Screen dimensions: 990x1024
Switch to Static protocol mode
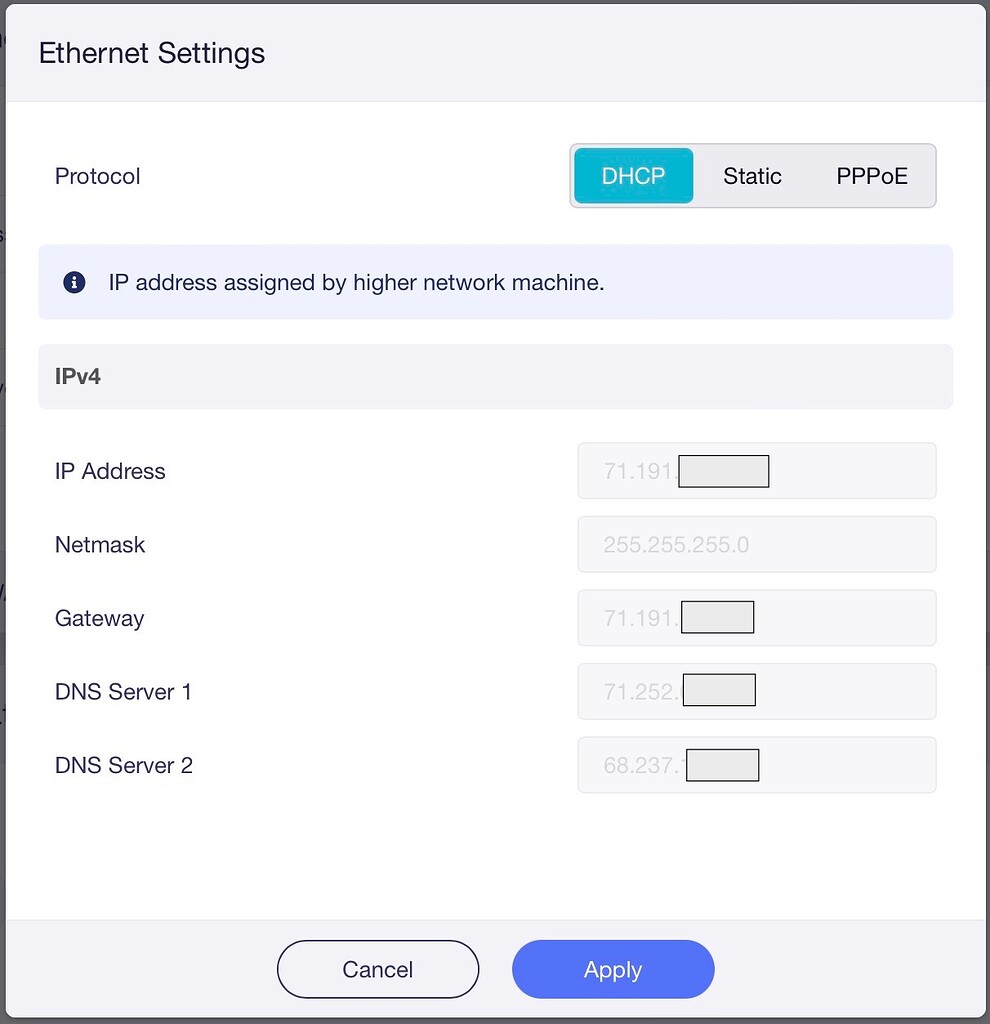tap(752, 176)
